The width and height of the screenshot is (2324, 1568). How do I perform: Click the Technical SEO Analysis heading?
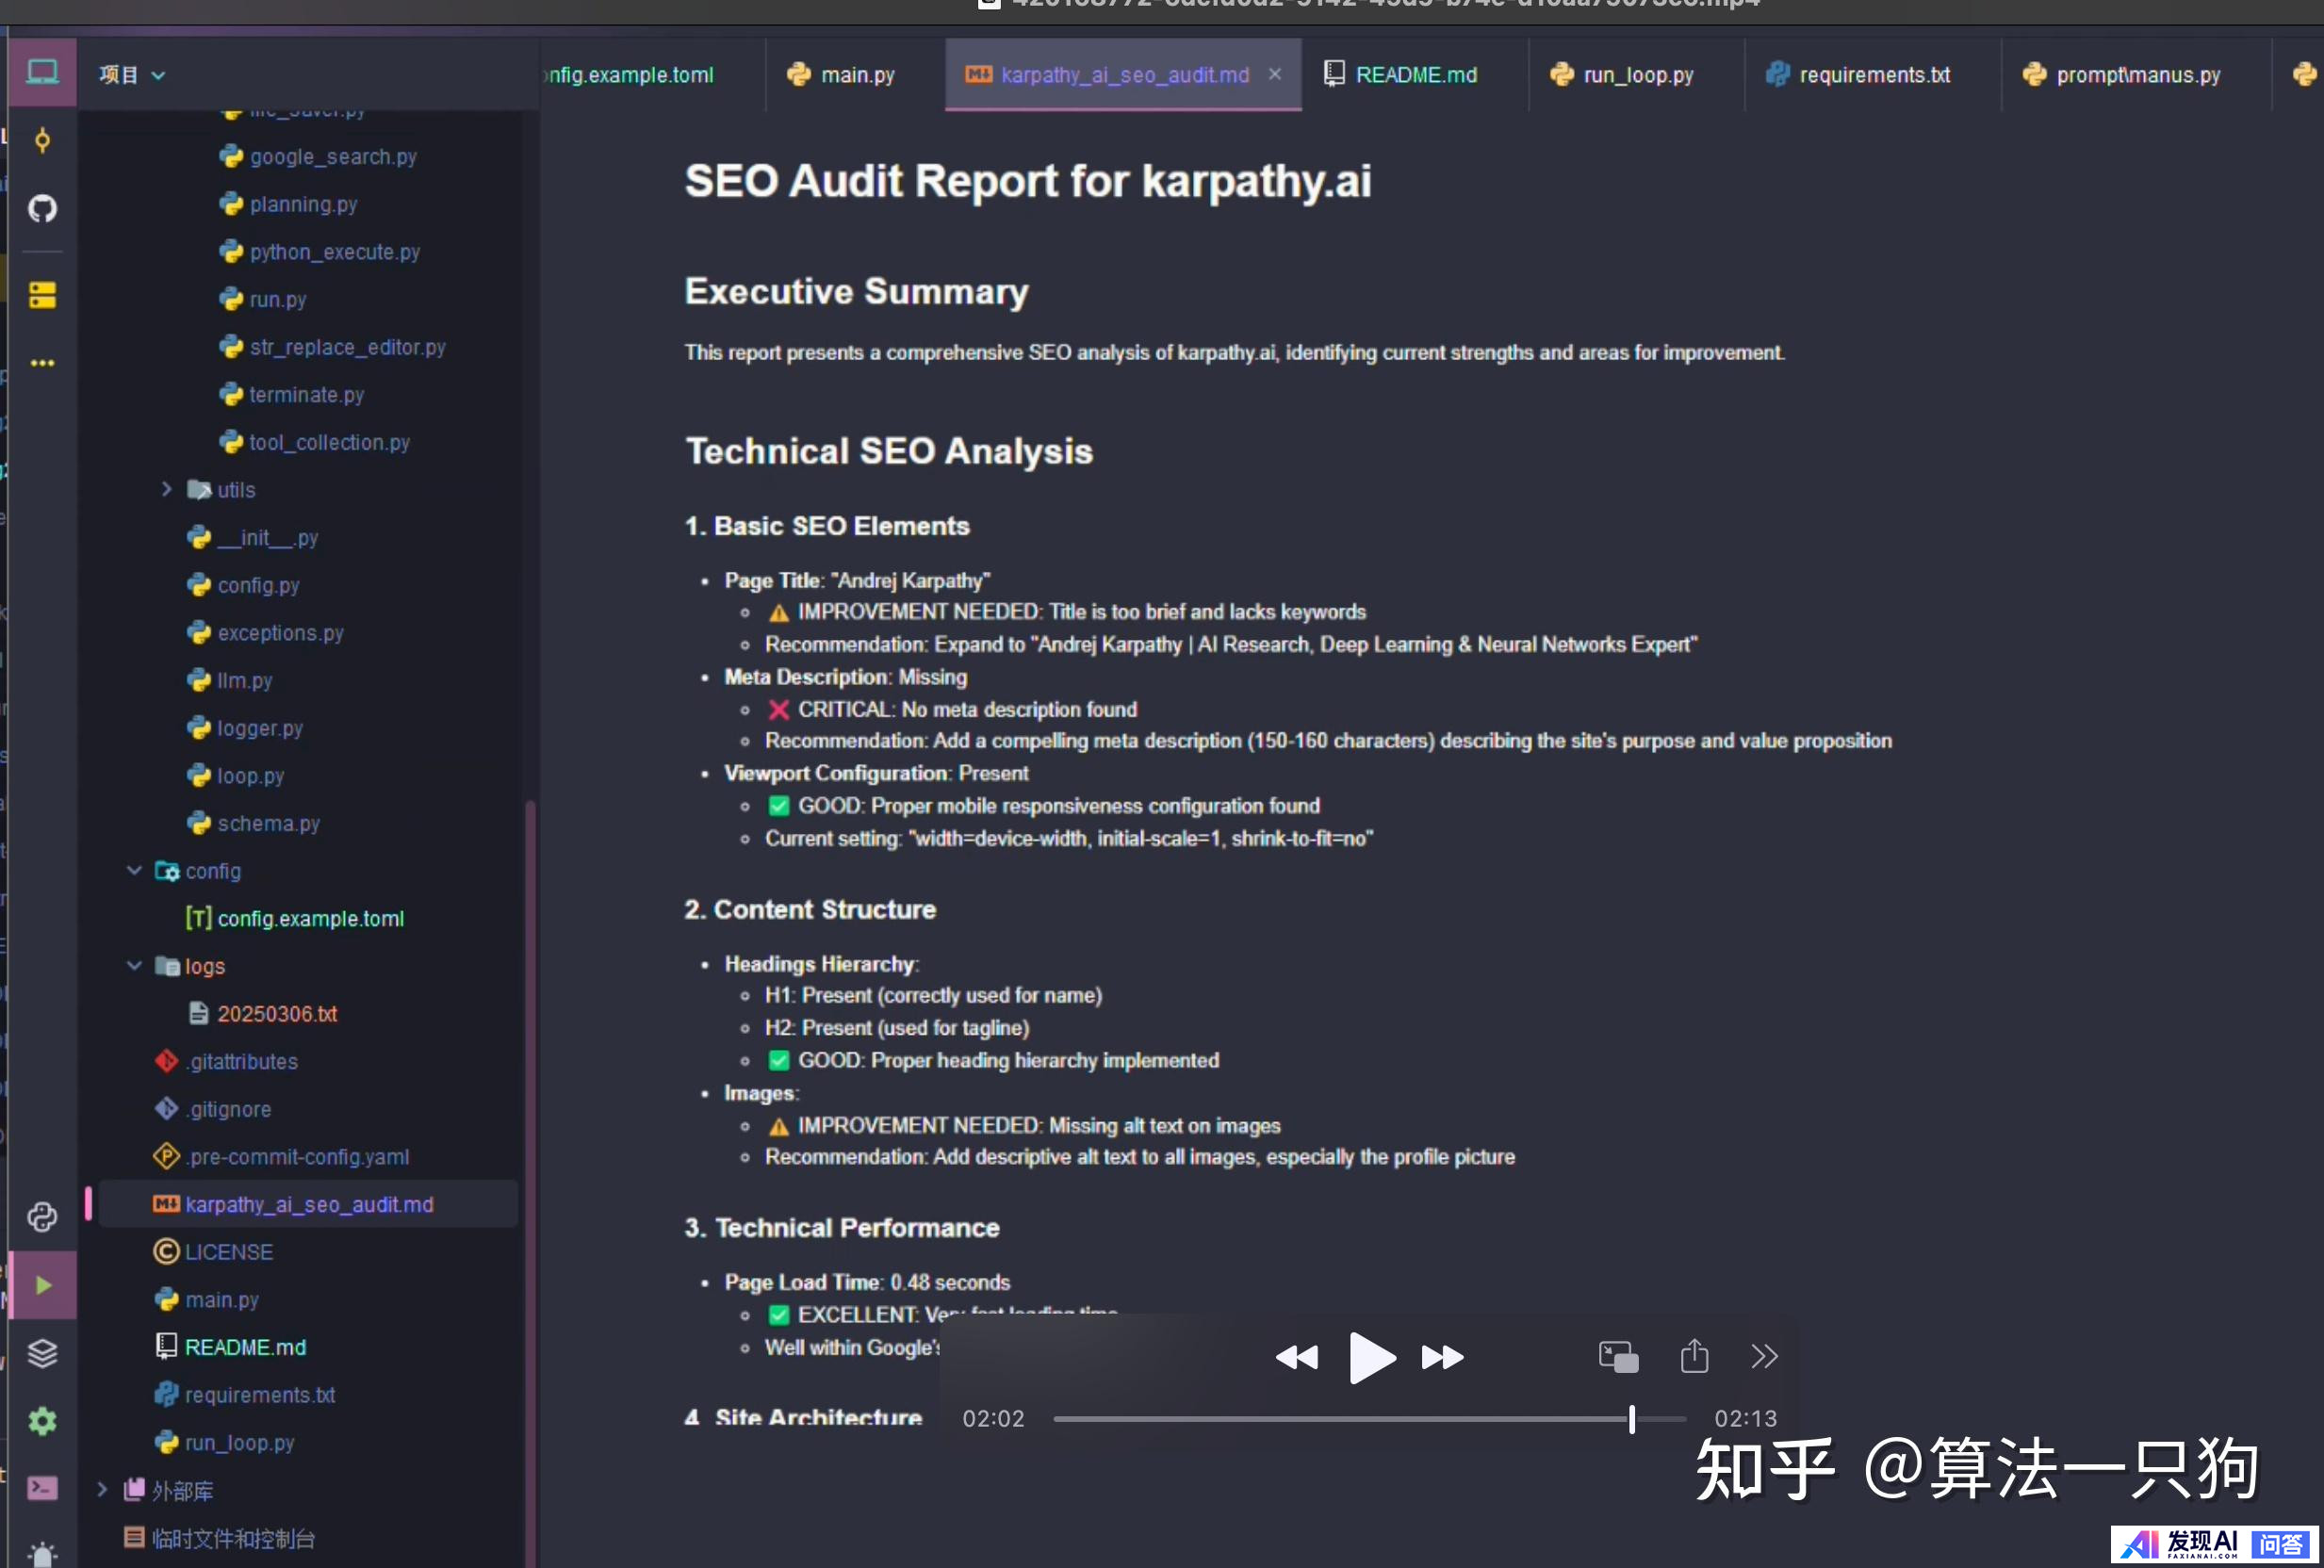889,451
